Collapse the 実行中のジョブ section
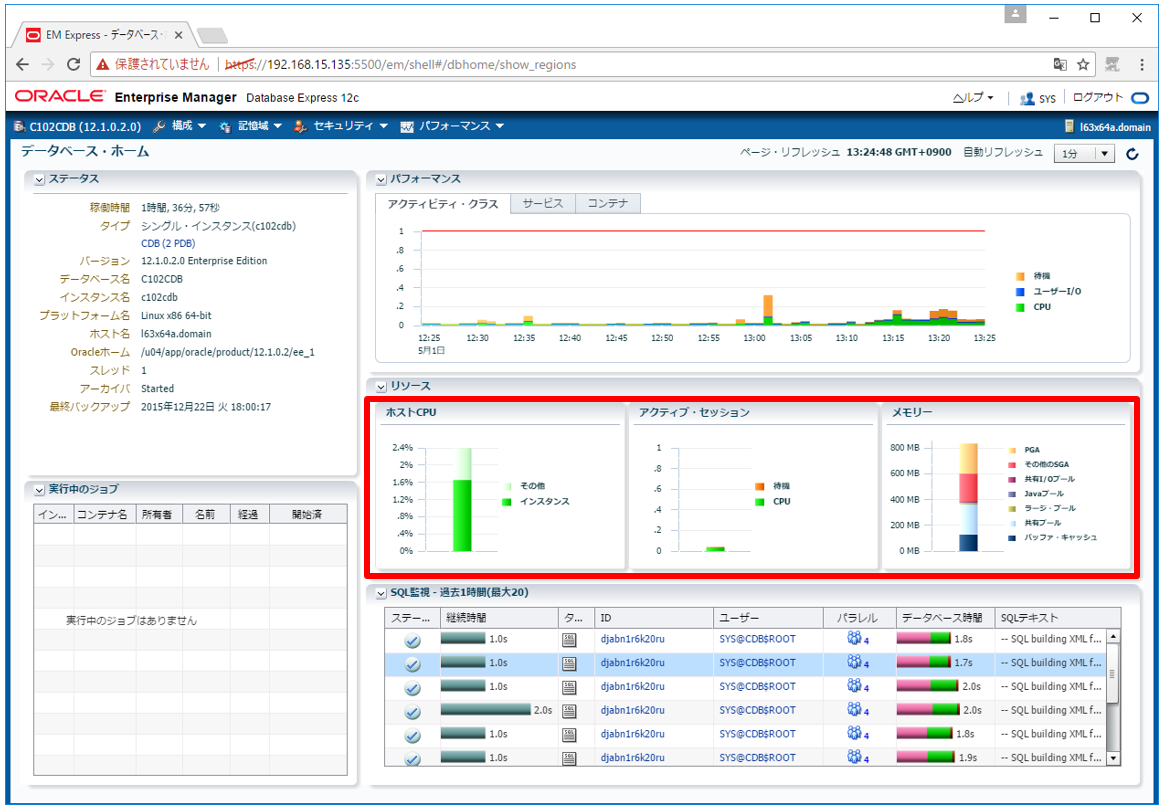1162x809 pixels. [x=39, y=490]
